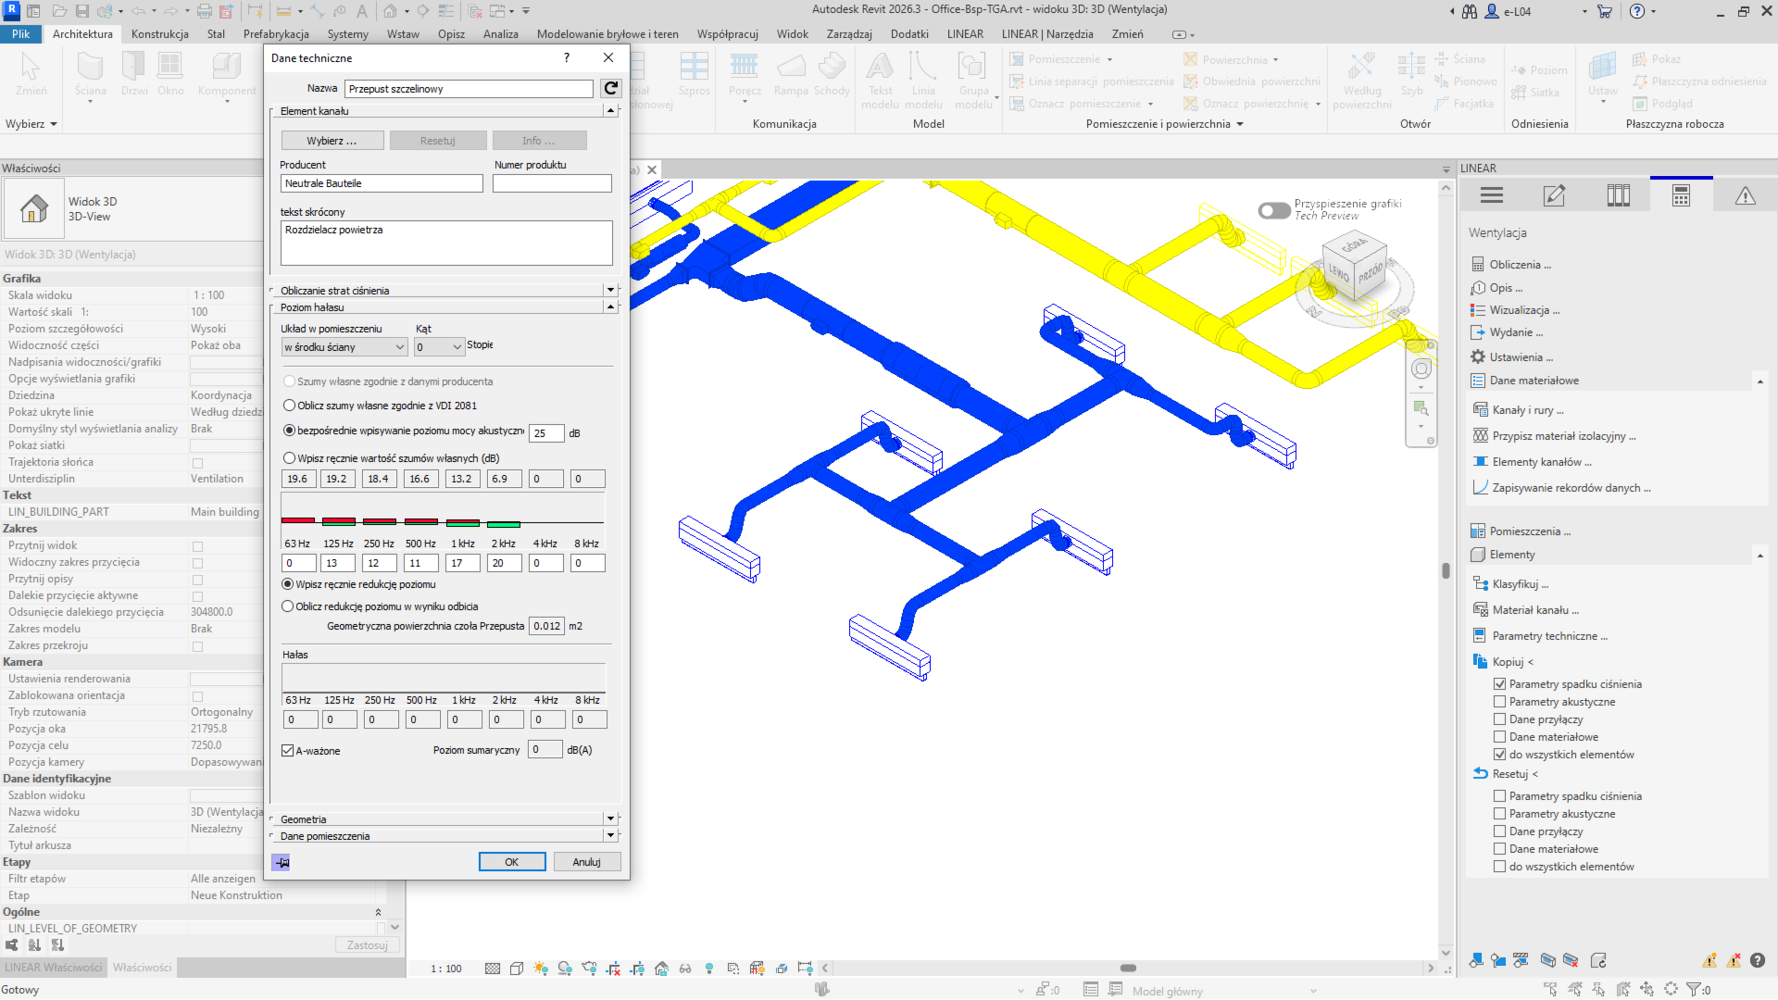
Task: Select Oblicz szumy własne zgodnie z VDI 2081
Action: (290, 406)
